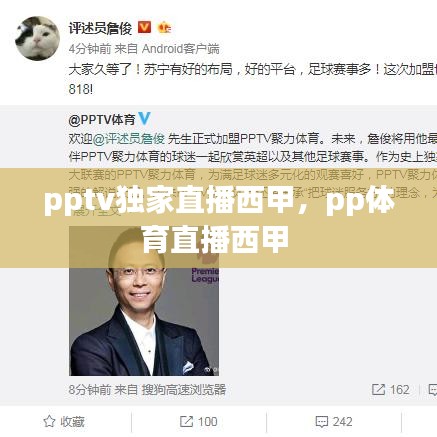Click the repost count 162
Viewport: 437px width, 437px height.
(399, 390)
